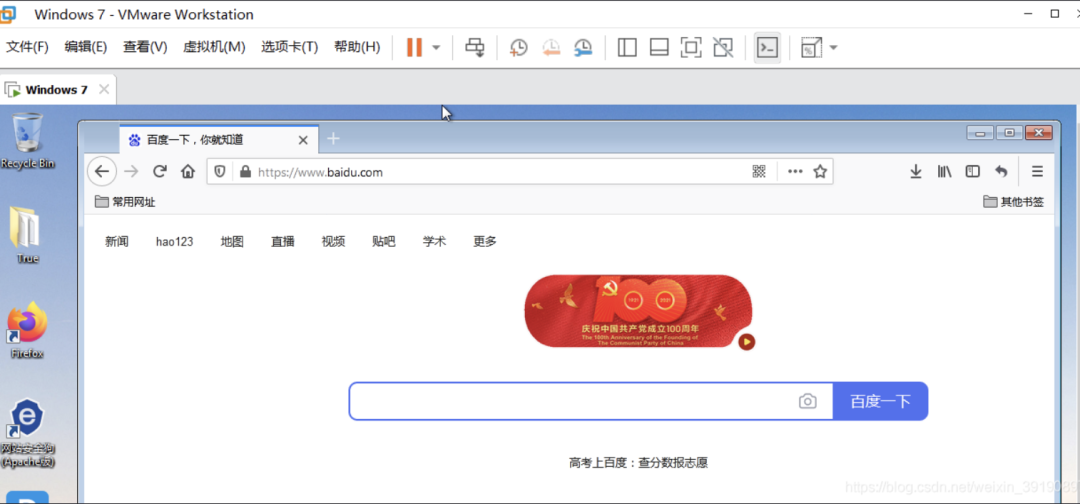Select the 网站安全狗 (Apache版) desktop shortcut

tap(28, 434)
